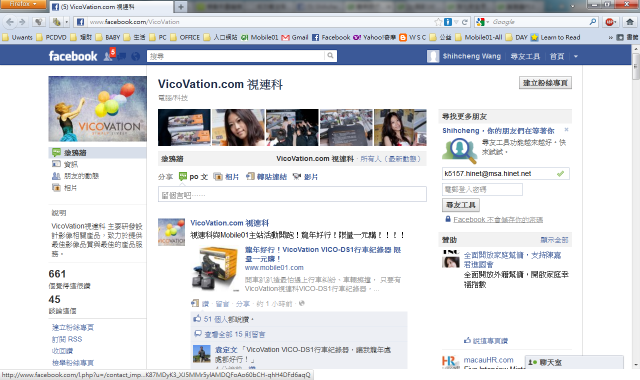Open the Gmail bookmark

coord(295,38)
